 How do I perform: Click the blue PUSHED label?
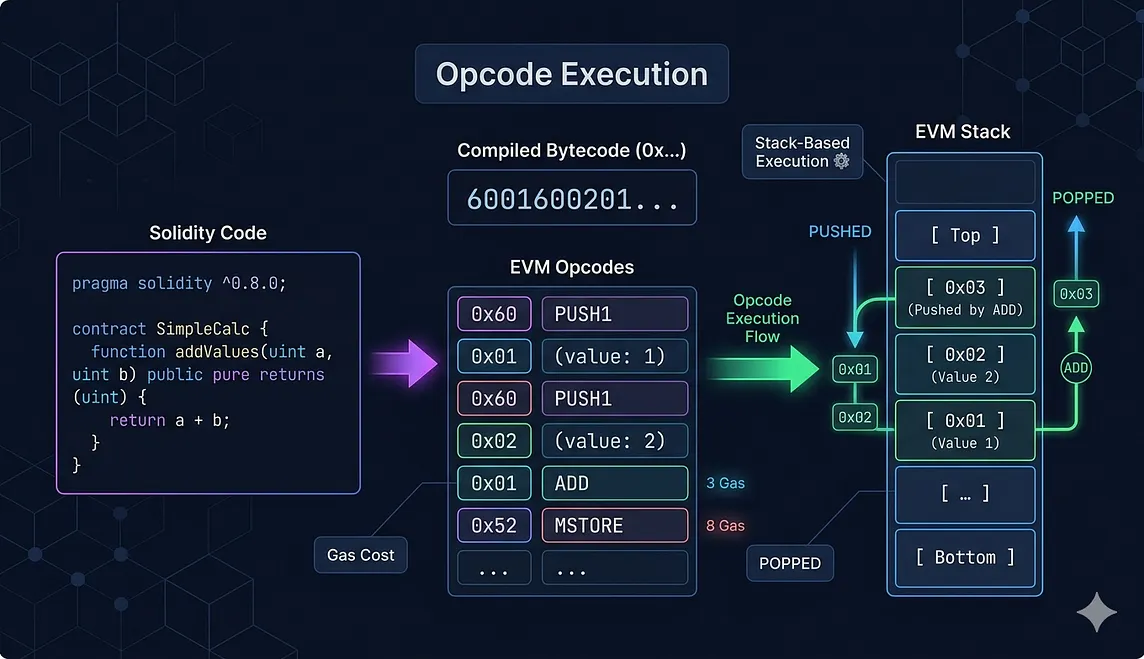tap(840, 231)
